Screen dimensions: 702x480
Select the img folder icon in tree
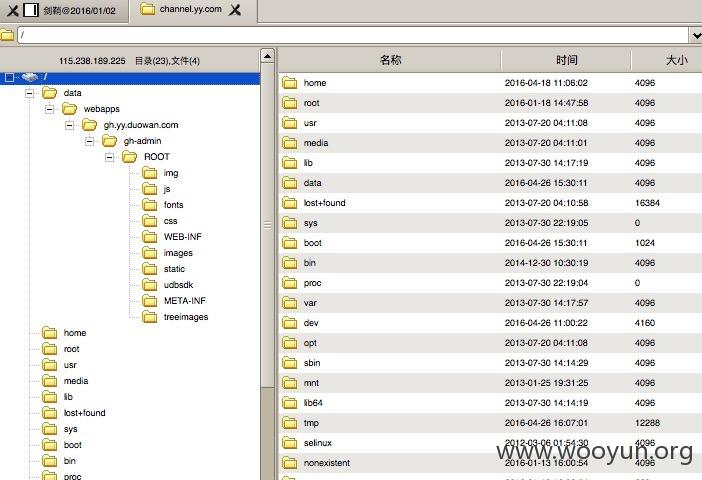(150, 173)
